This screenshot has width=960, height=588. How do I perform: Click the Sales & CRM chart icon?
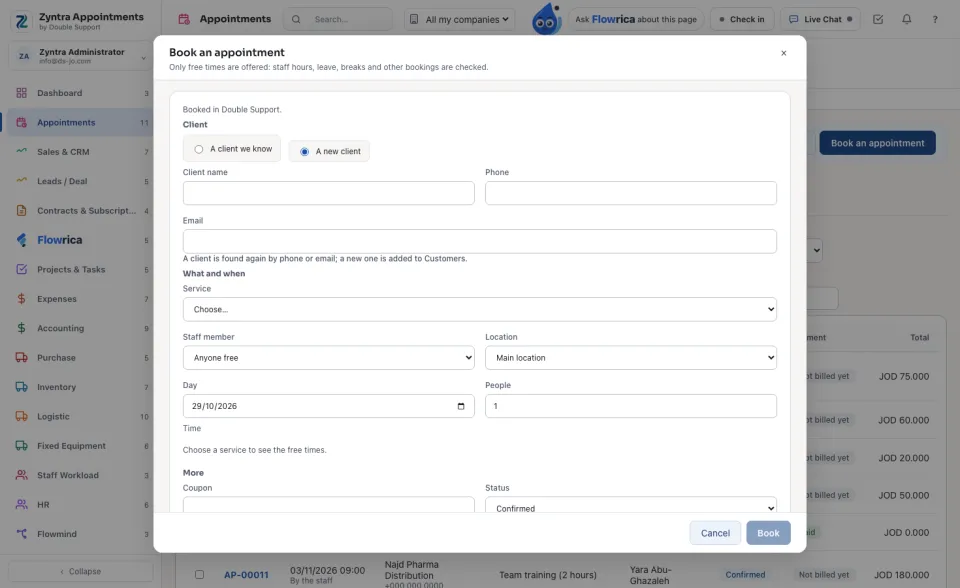pos(21,151)
